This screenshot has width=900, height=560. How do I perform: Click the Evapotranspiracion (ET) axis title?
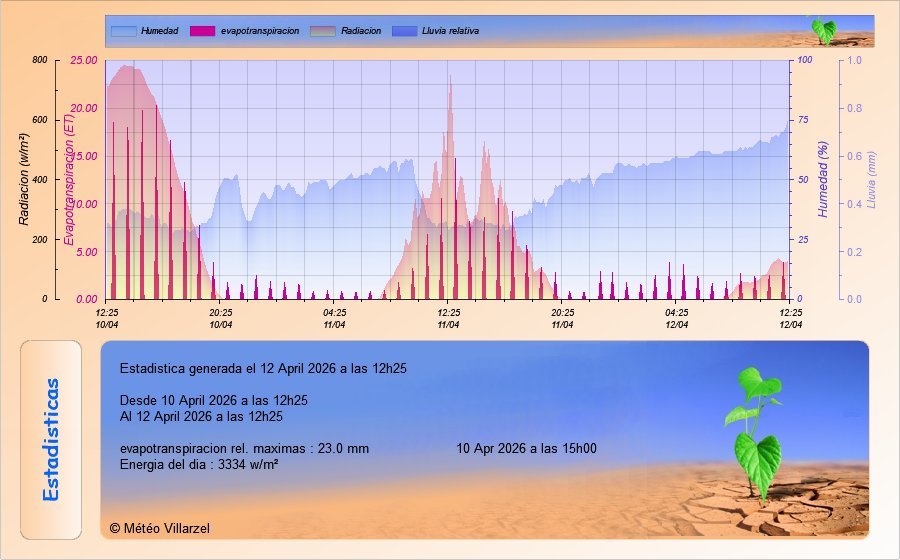pyautogui.click(x=69, y=178)
